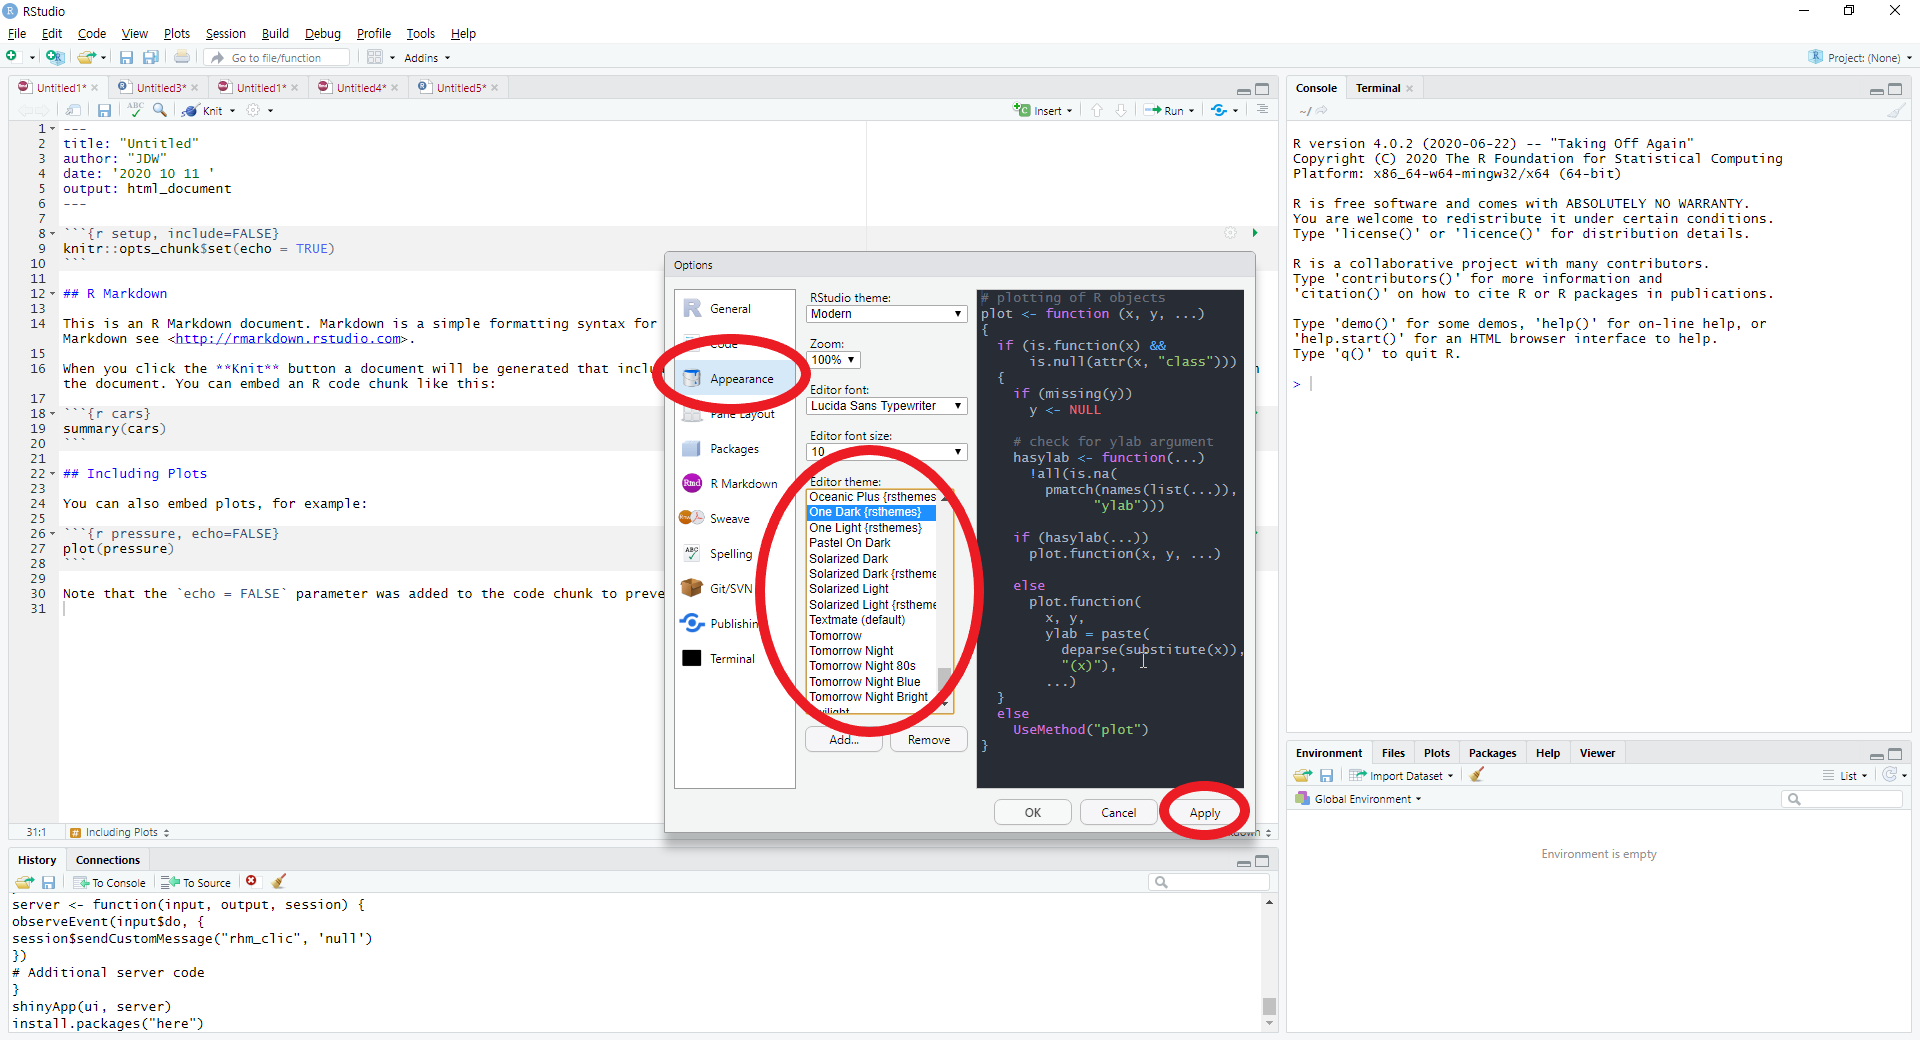Image resolution: width=1920 pixels, height=1040 pixels.
Task: Go to next chunk down arrow
Action: point(1121,110)
